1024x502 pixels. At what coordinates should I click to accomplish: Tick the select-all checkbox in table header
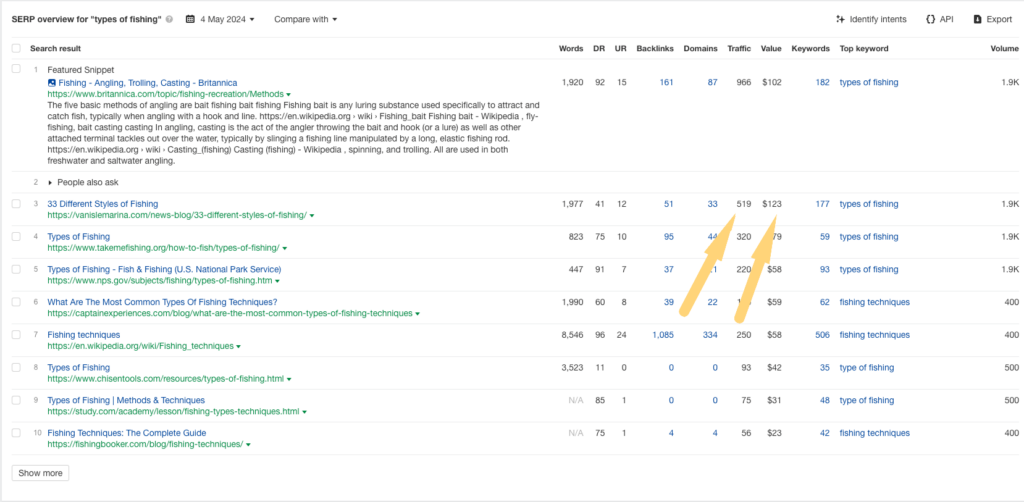click(16, 48)
